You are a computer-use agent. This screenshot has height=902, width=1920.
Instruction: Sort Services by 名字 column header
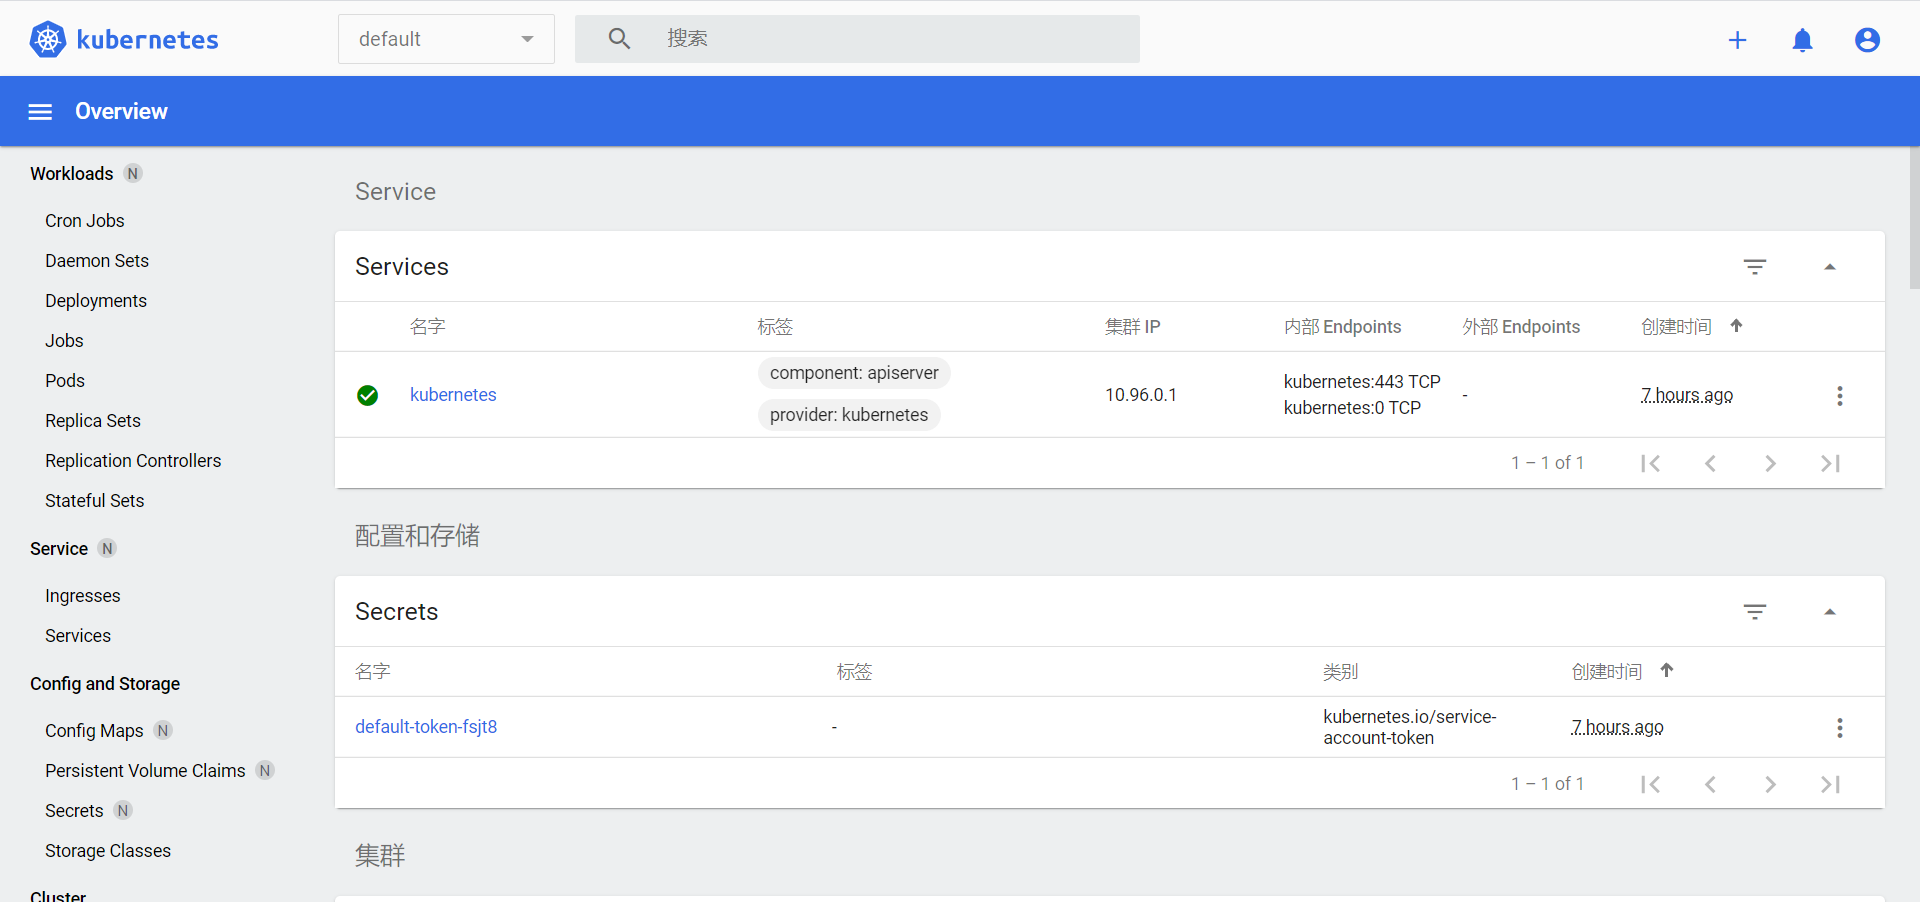tap(428, 327)
